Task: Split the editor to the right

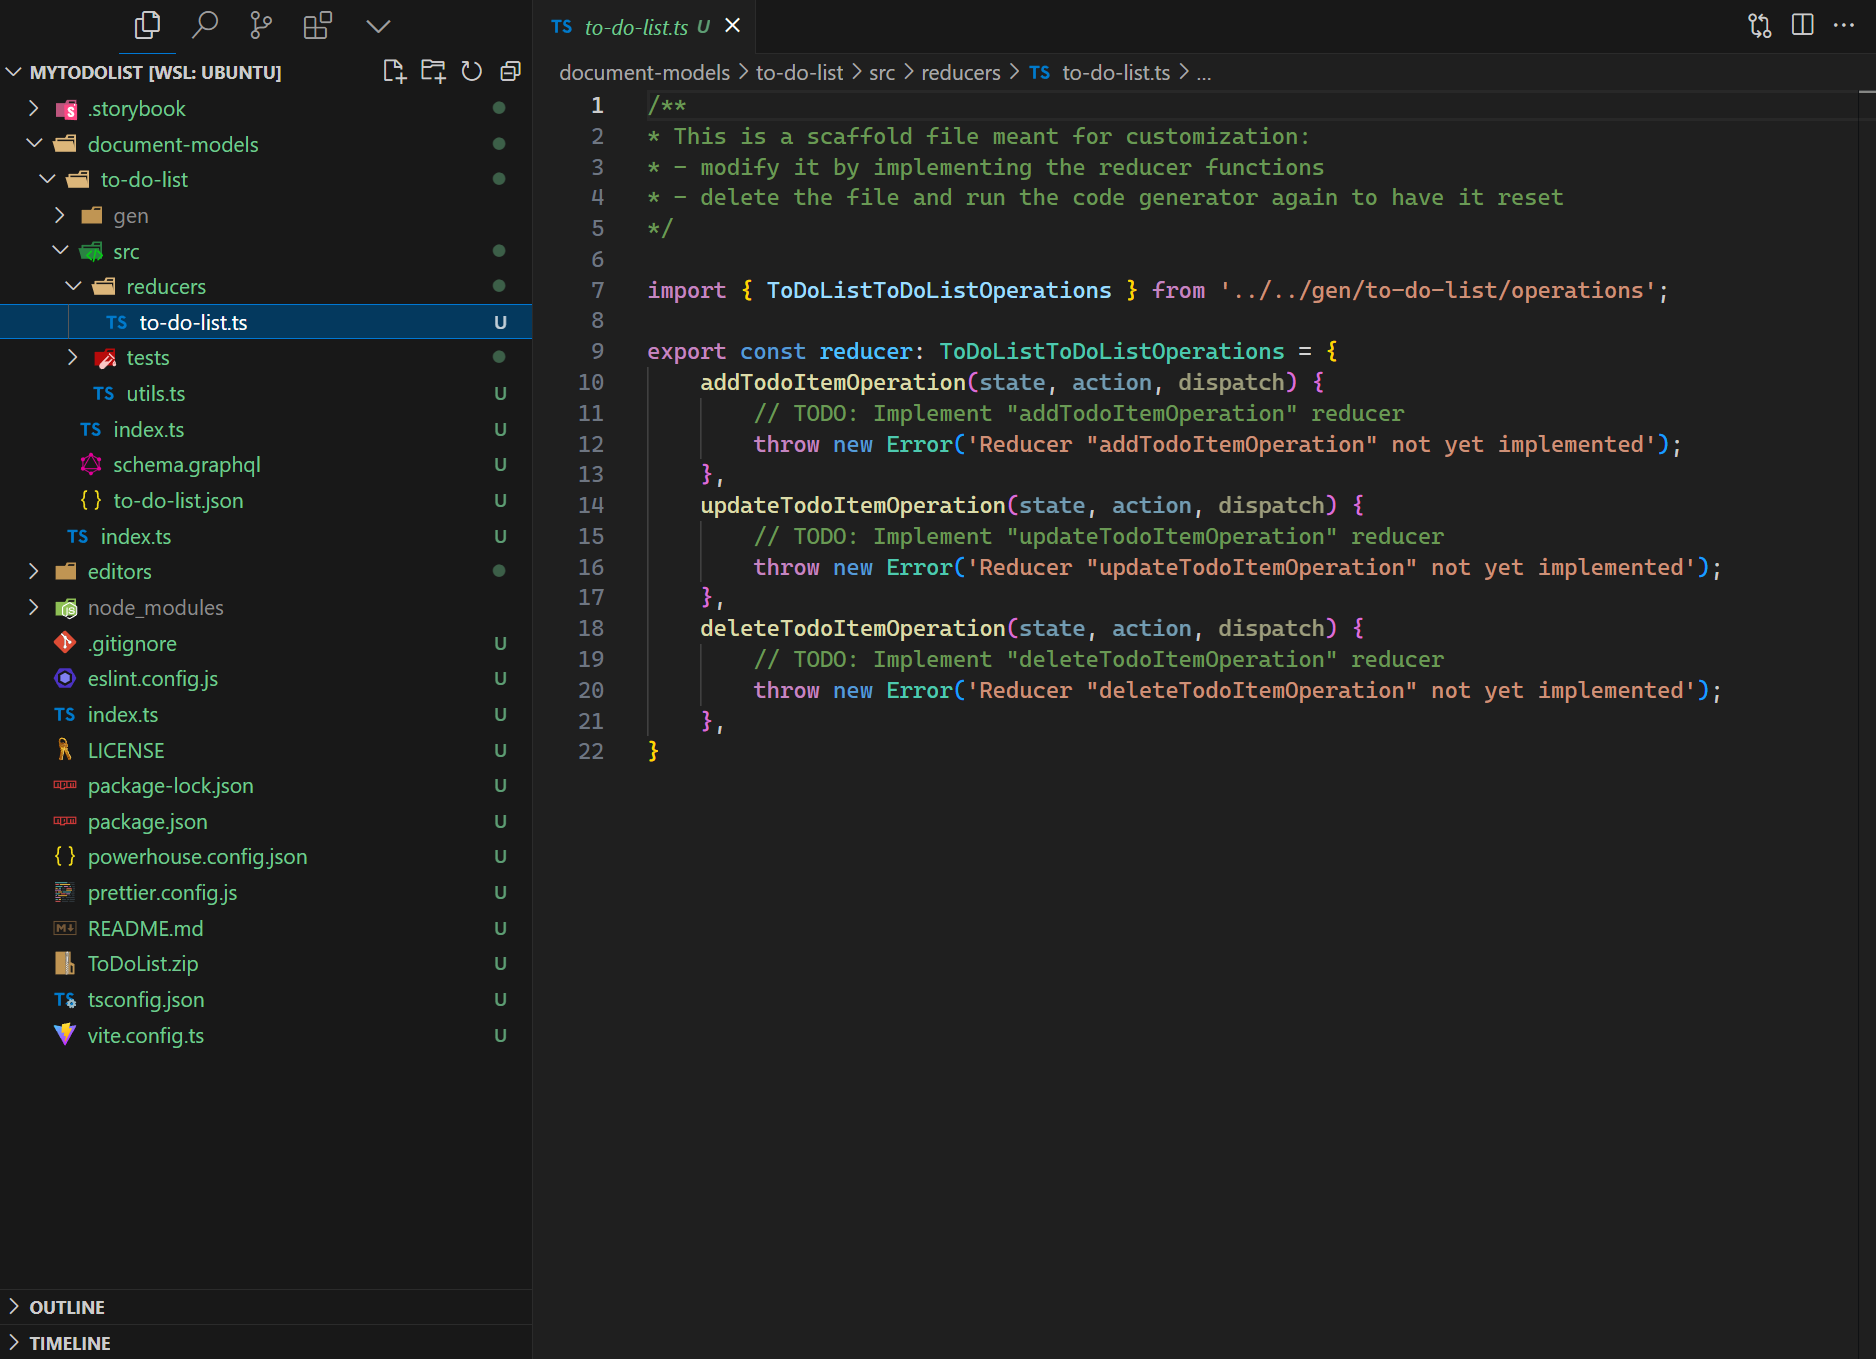Action: (x=1803, y=25)
